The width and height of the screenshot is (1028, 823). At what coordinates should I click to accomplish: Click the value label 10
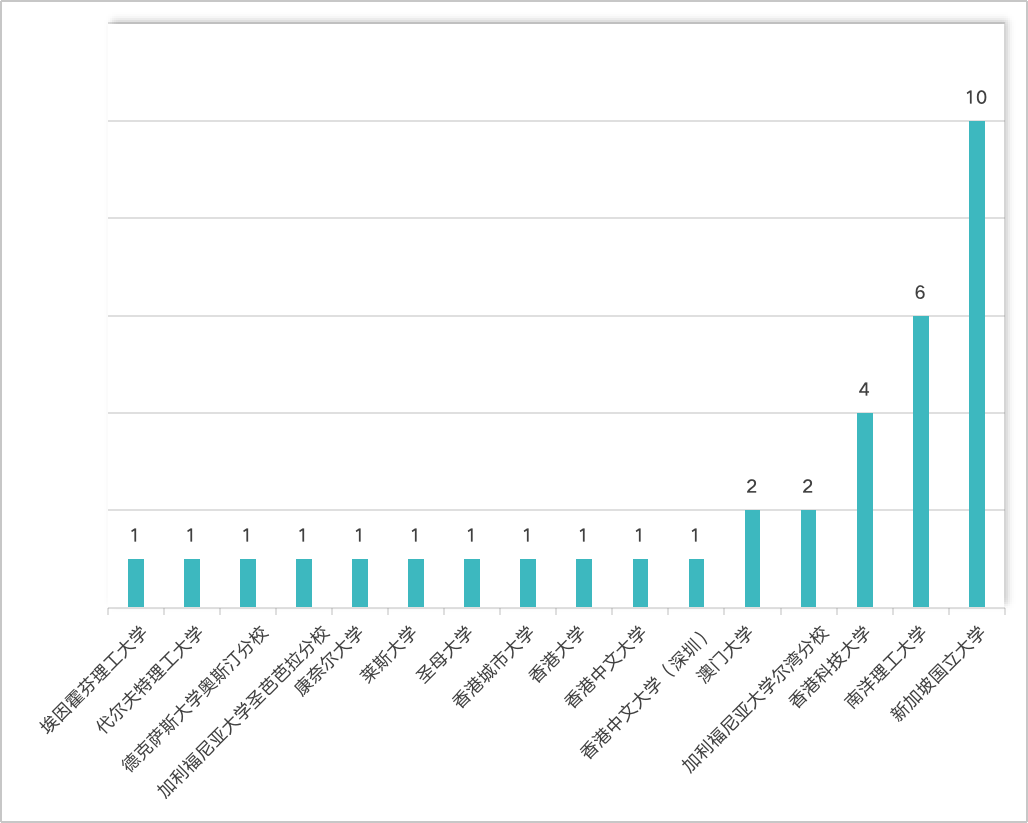pyautogui.click(x=976, y=98)
